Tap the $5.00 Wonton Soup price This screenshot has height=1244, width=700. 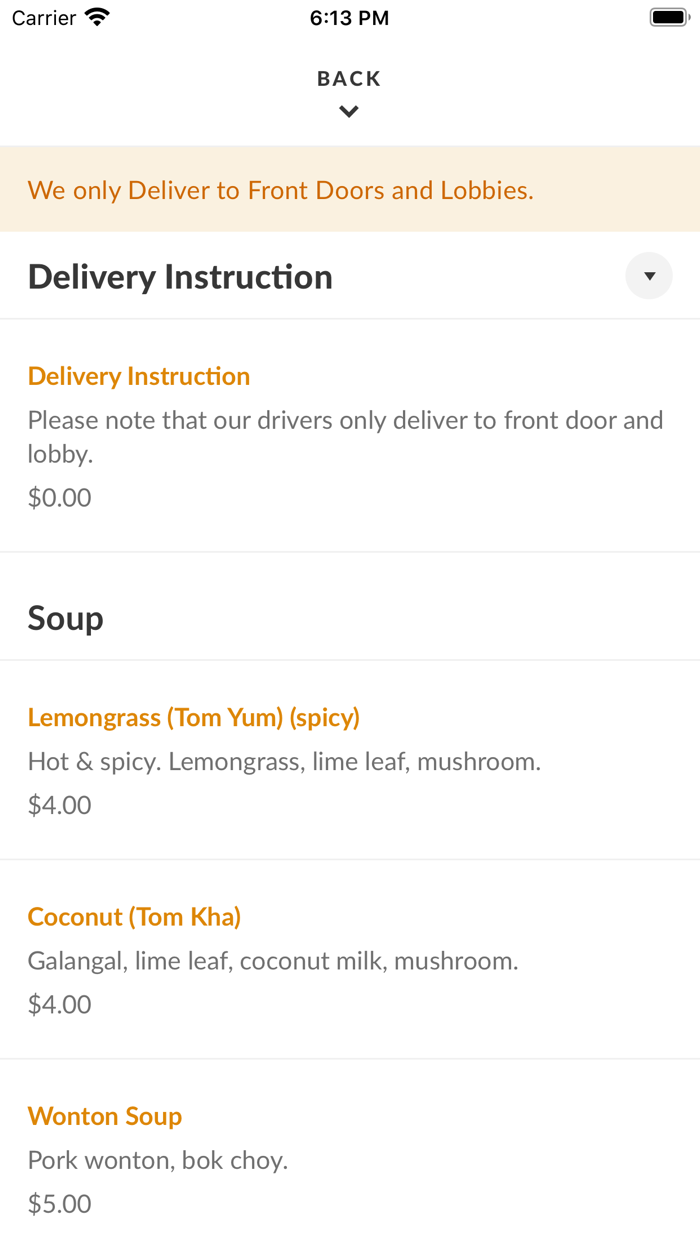pos(60,1204)
